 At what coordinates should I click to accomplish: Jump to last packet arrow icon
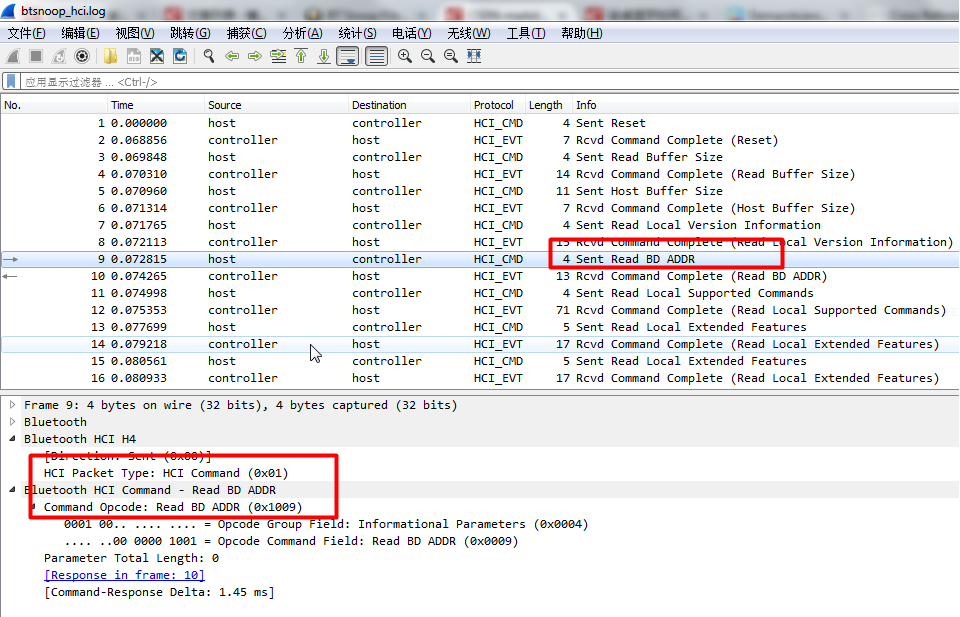(x=324, y=56)
